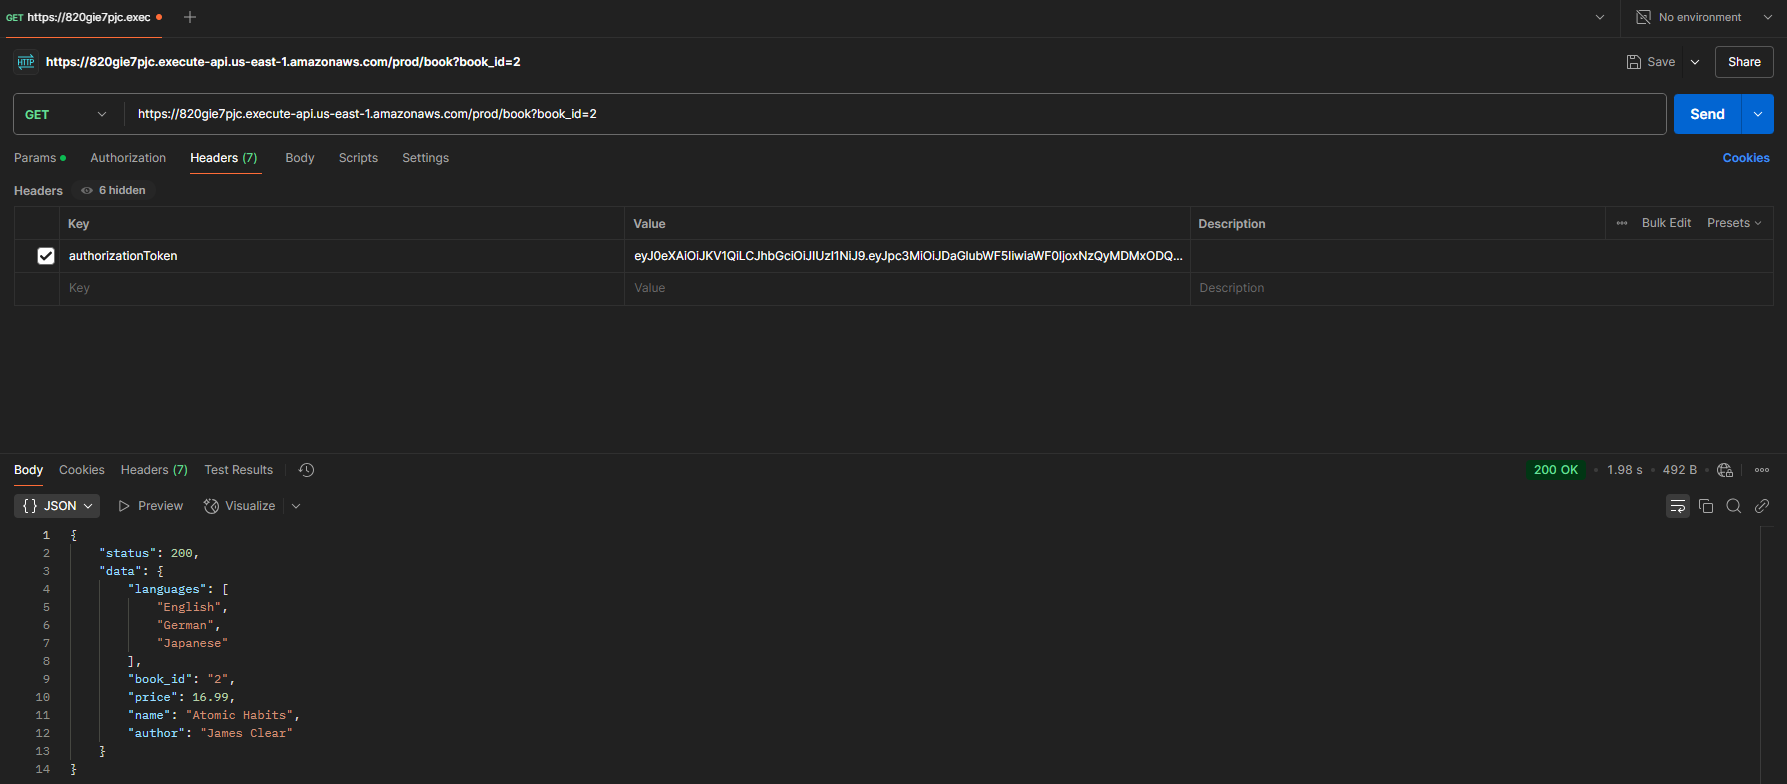Screen dimensions: 1787x784
Task: Click the price value 16.99
Action: [x=210, y=697]
